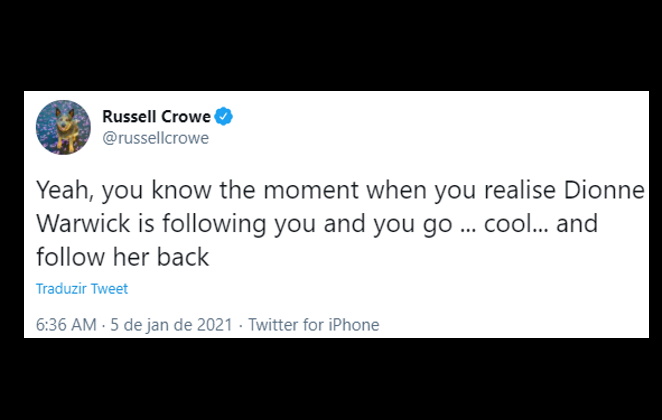Open the Twitter for iPhone source link
This screenshot has height=420, width=662.
click(313, 325)
